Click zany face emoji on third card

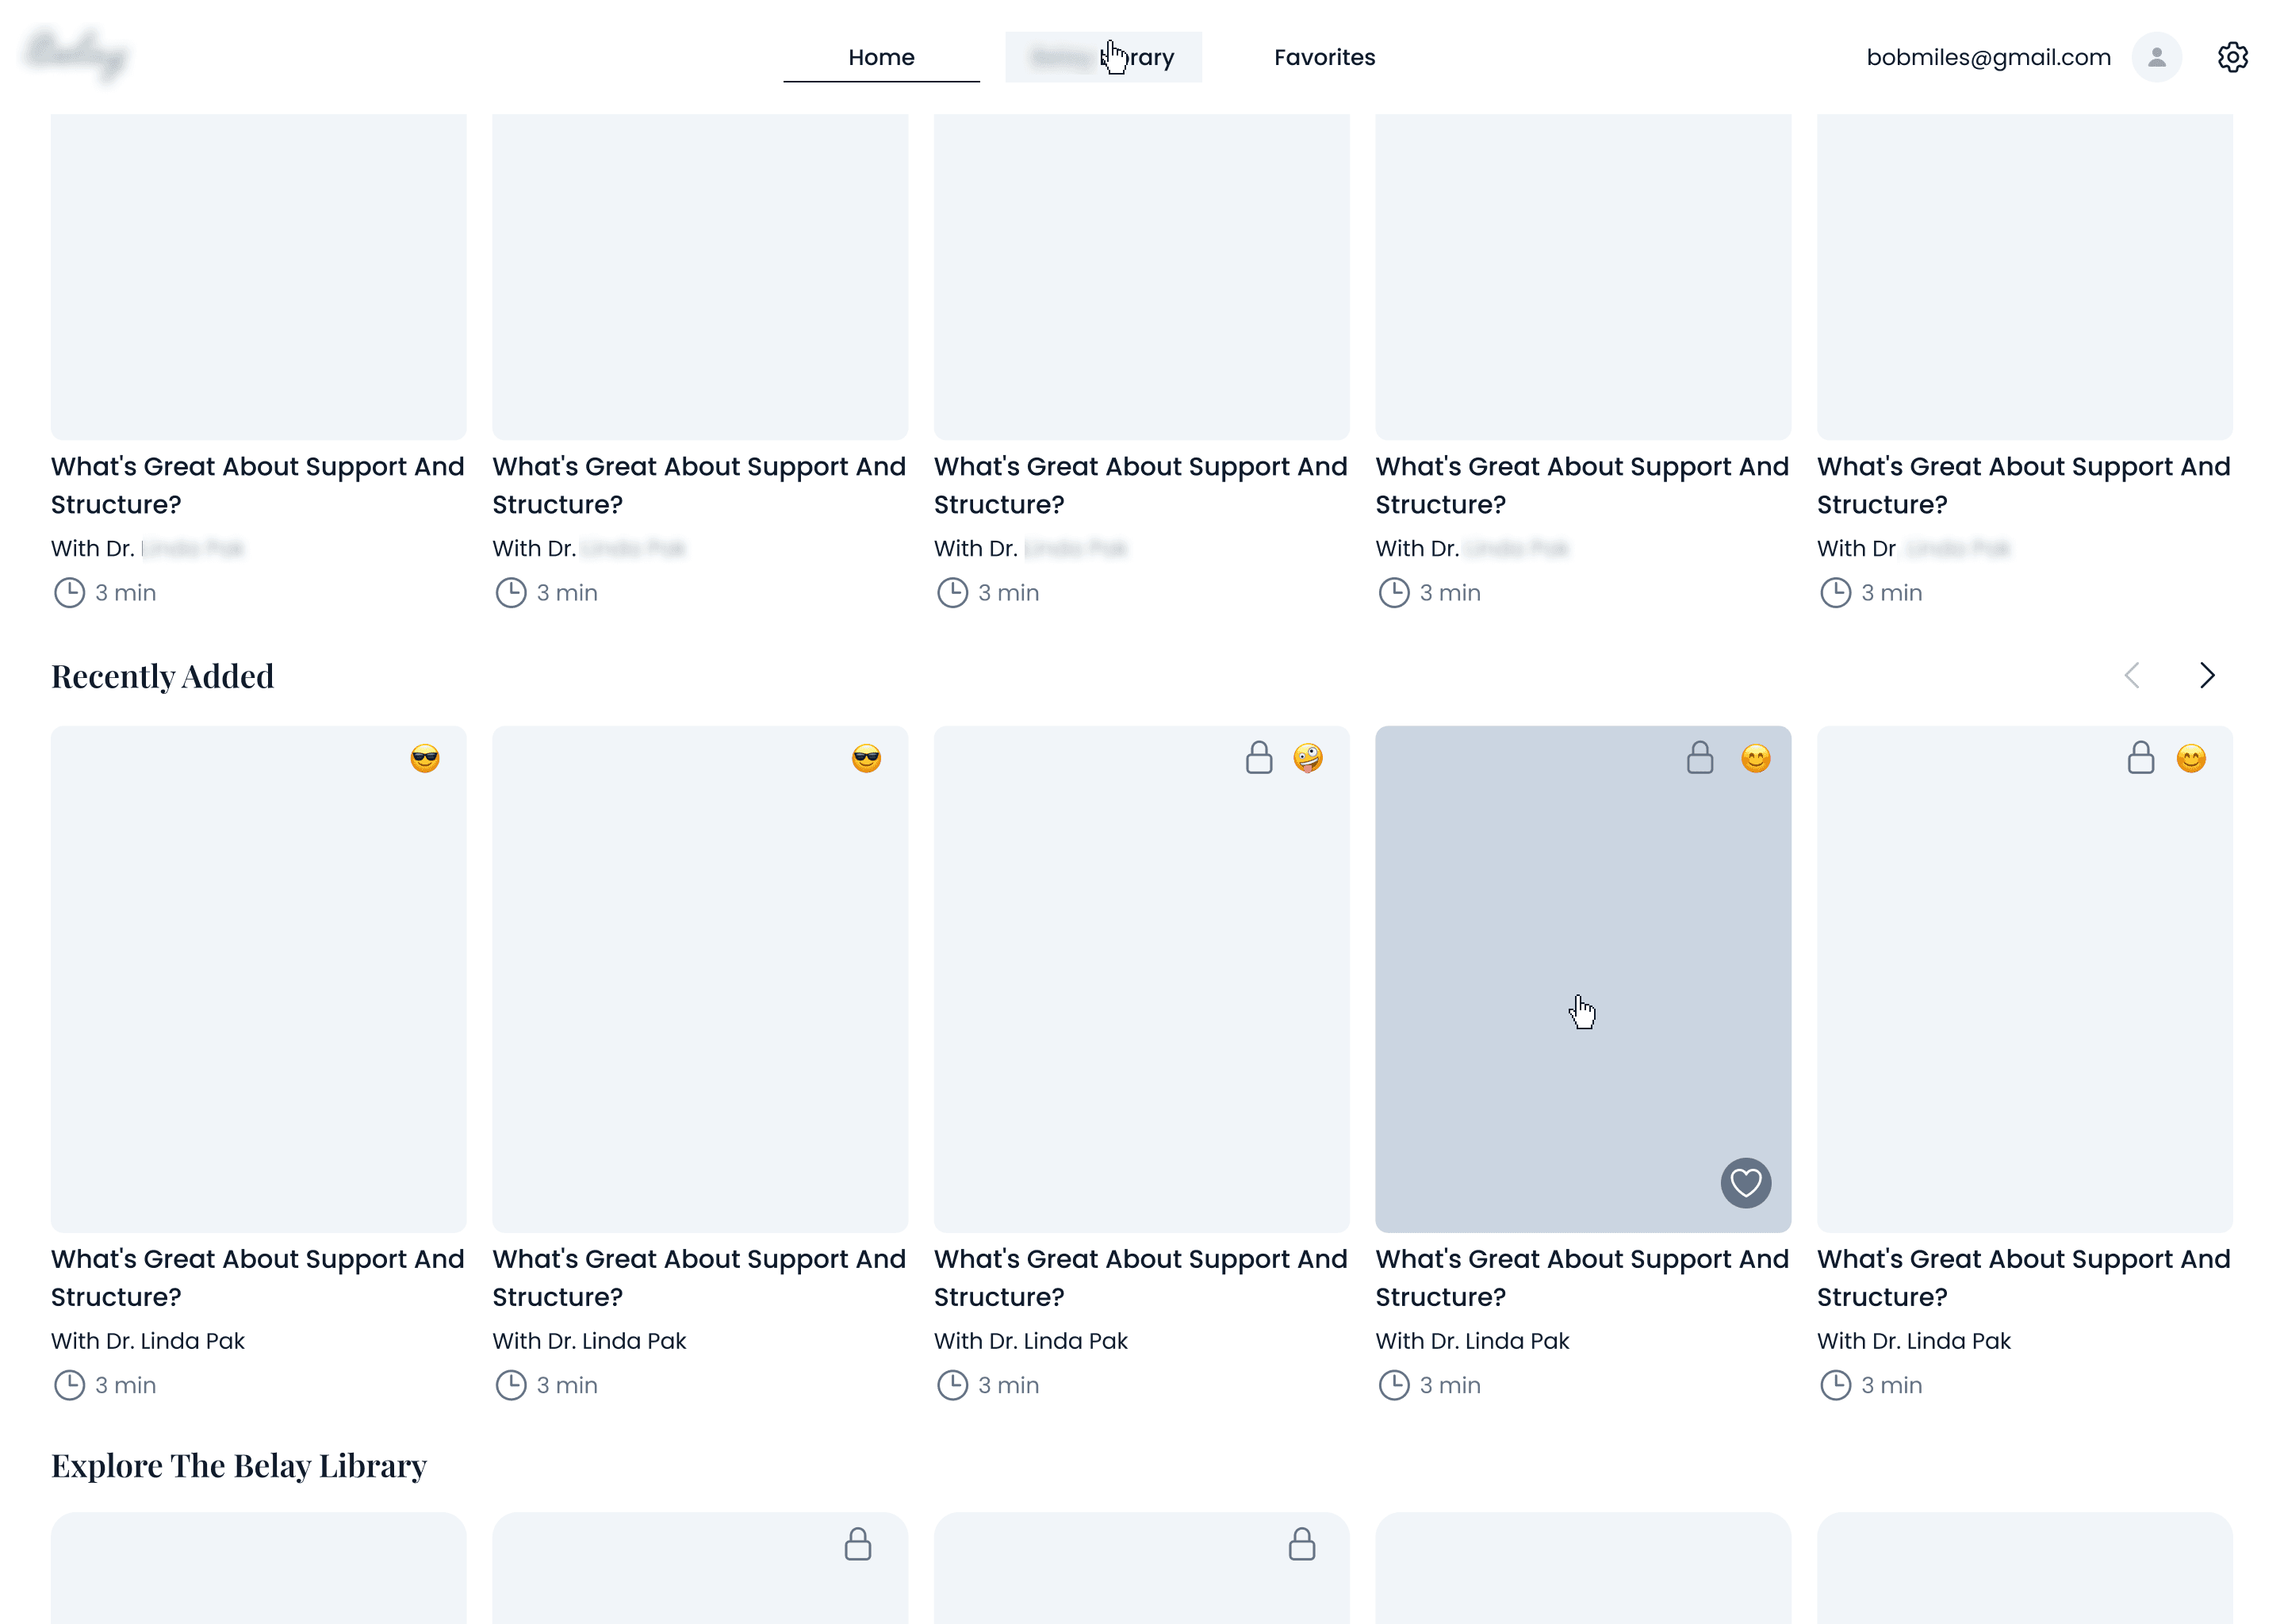(x=1308, y=758)
